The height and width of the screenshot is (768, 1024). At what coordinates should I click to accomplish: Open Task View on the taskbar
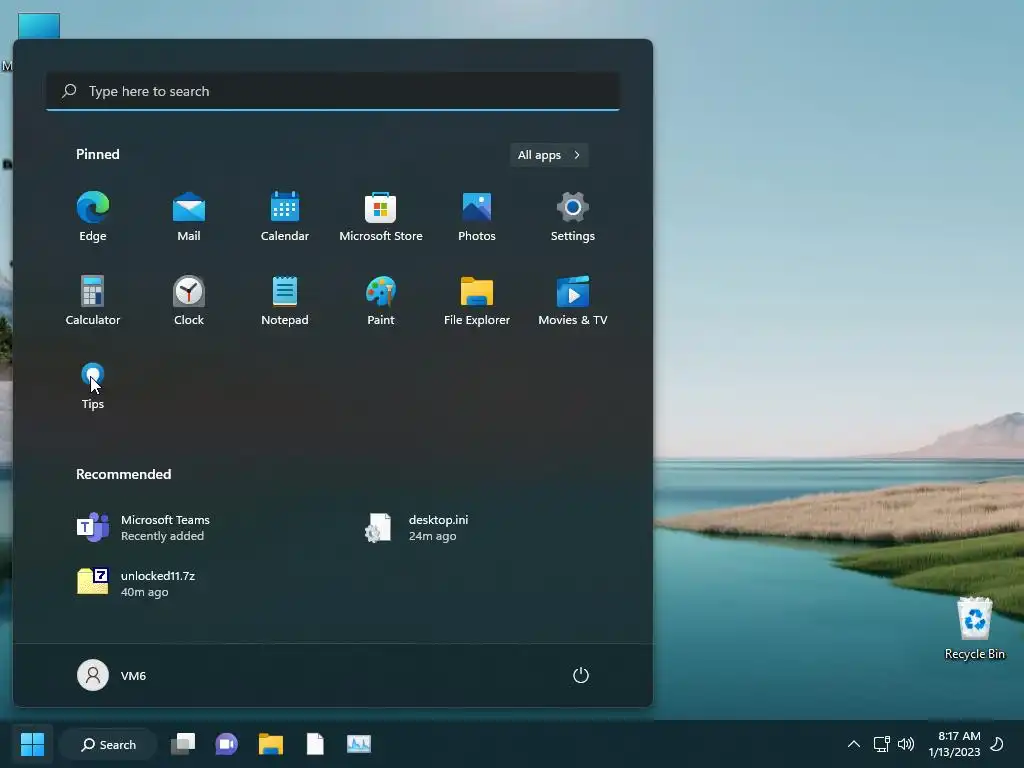[x=183, y=744]
